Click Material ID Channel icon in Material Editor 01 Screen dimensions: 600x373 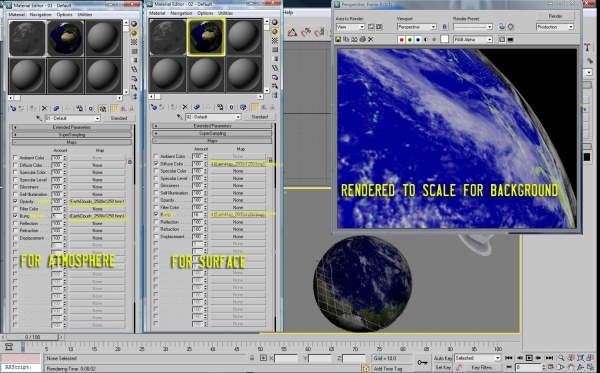(x=91, y=109)
